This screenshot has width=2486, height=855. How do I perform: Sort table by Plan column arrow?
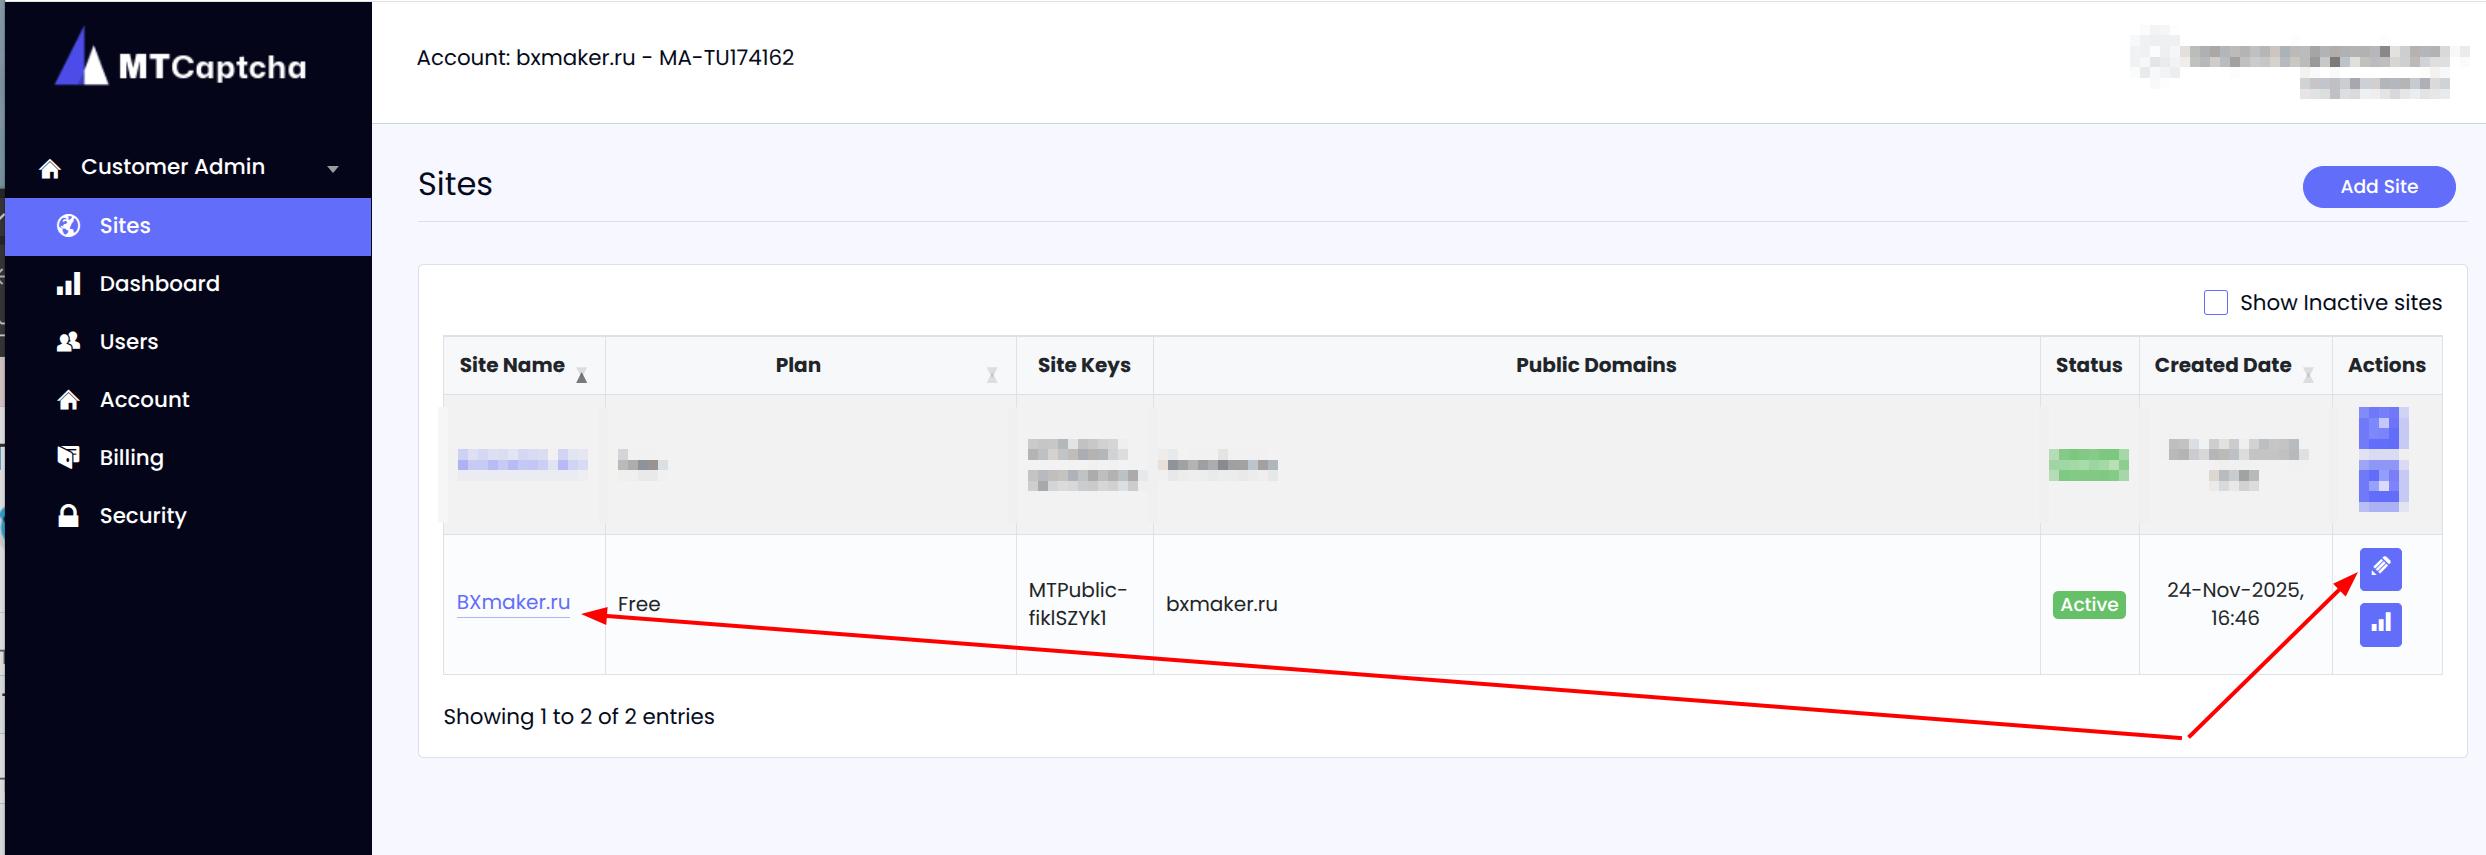(991, 375)
